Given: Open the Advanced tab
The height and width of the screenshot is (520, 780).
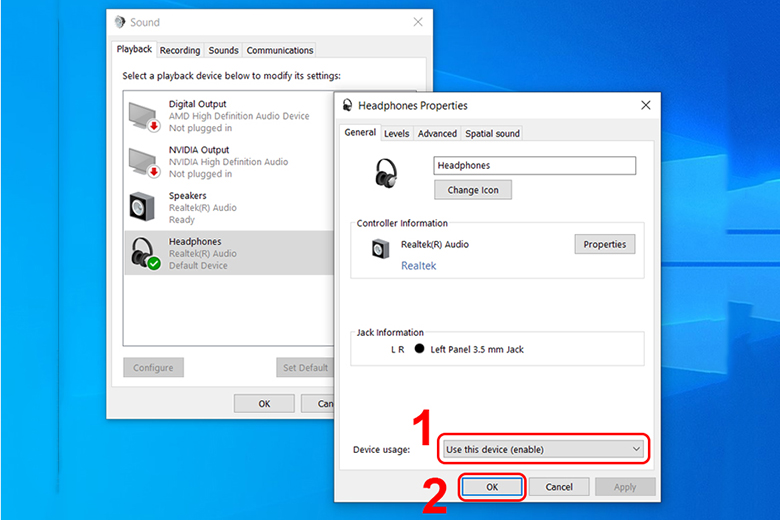Looking at the screenshot, I should pyautogui.click(x=437, y=133).
